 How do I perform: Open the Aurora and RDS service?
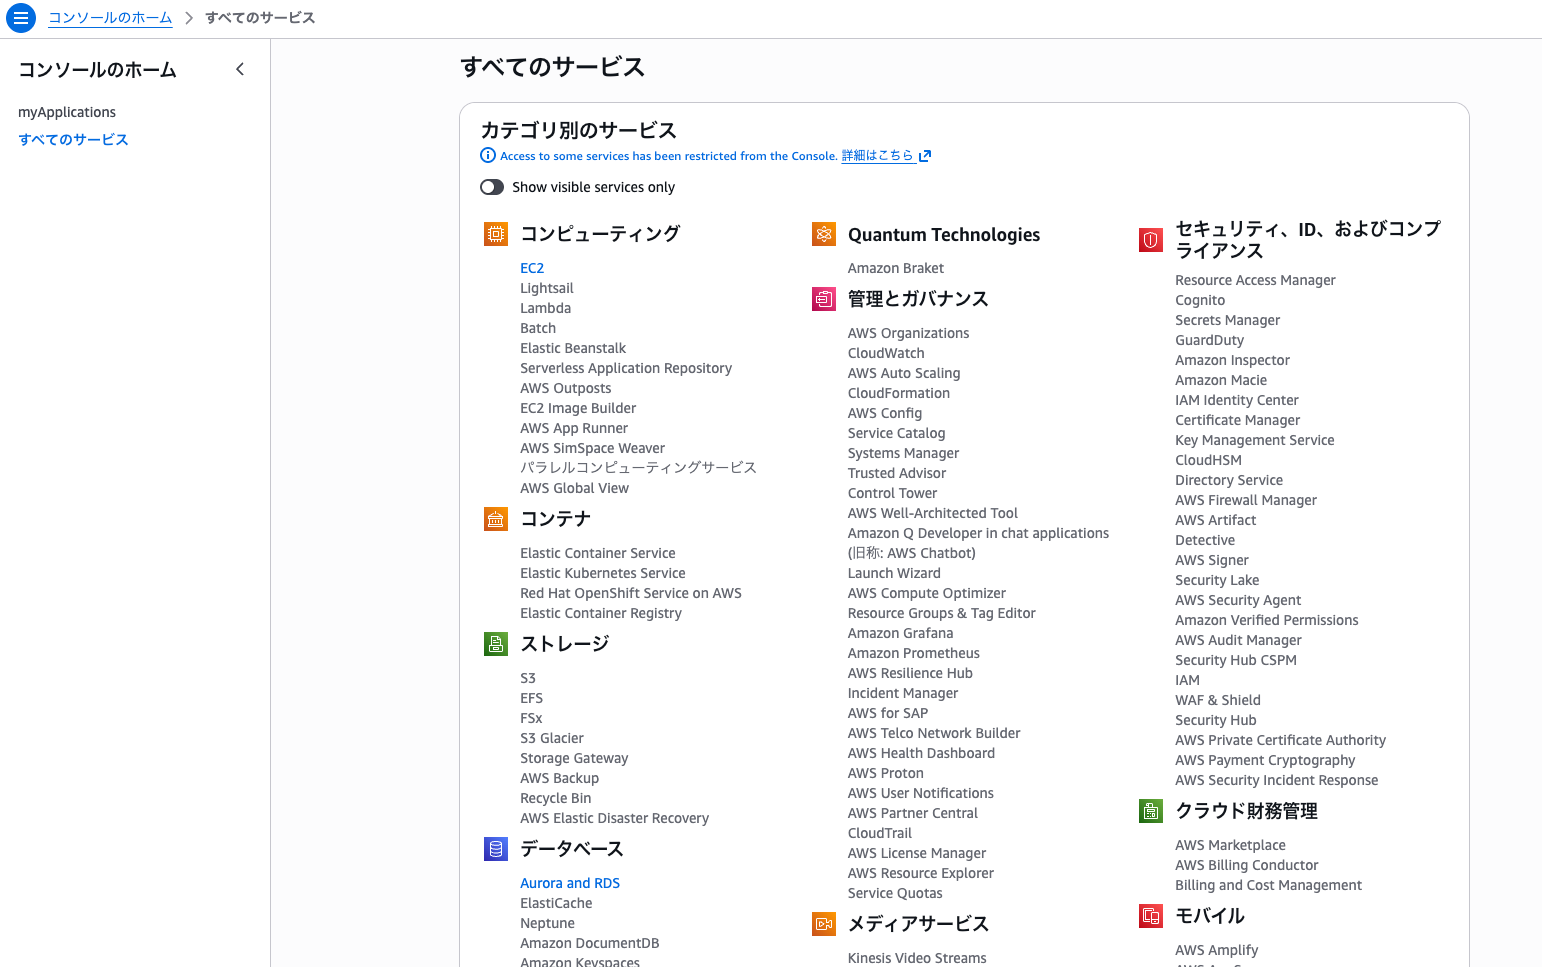569,882
